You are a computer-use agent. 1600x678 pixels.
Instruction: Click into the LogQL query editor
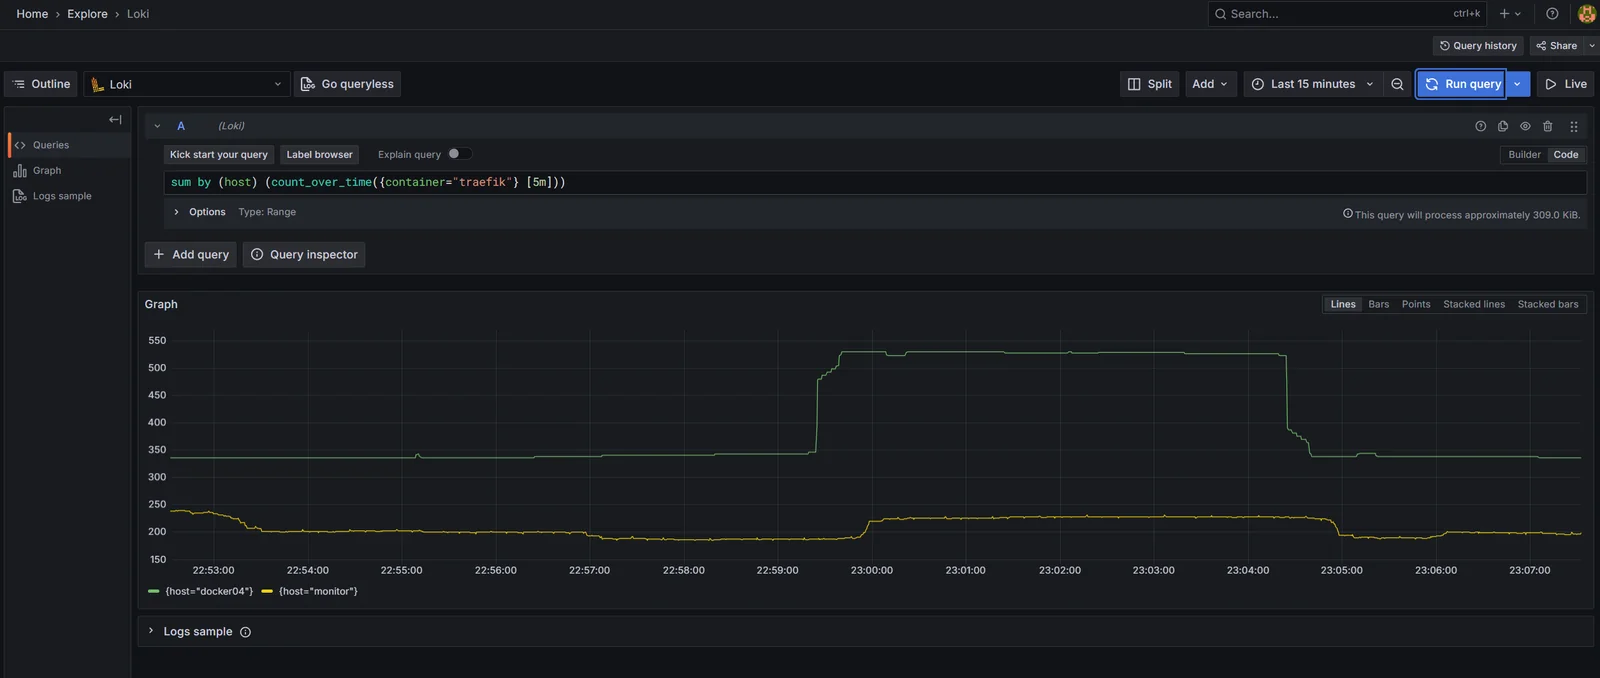tap(875, 182)
